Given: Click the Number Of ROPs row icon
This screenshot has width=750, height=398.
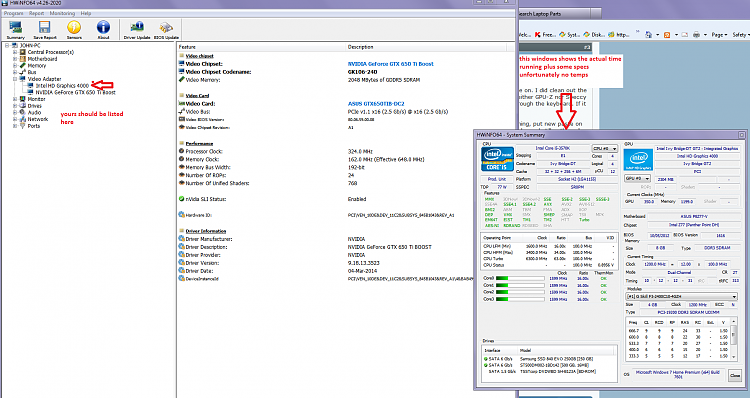Looking at the screenshot, I should [182, 175].
